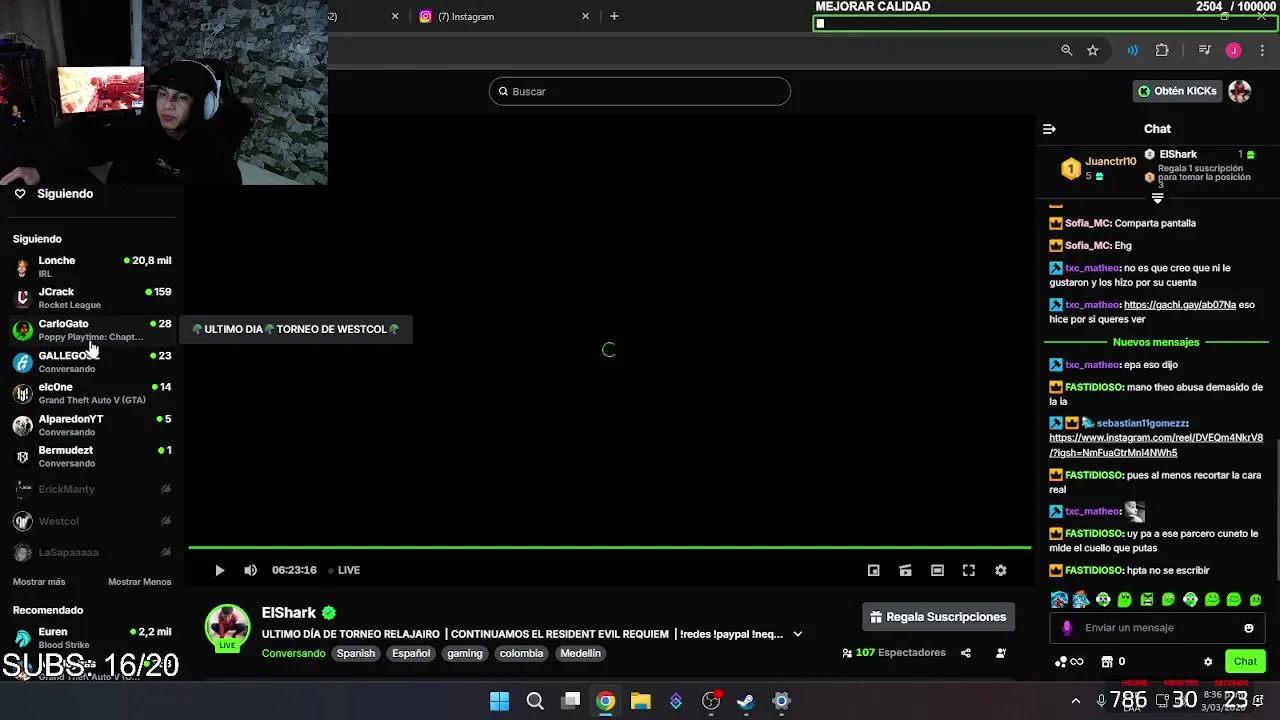Image resolution: width=1280 pixels, height=720 pixels.
Task: Click the Nuevos mensajes divider label
Action: [1156, 342]
